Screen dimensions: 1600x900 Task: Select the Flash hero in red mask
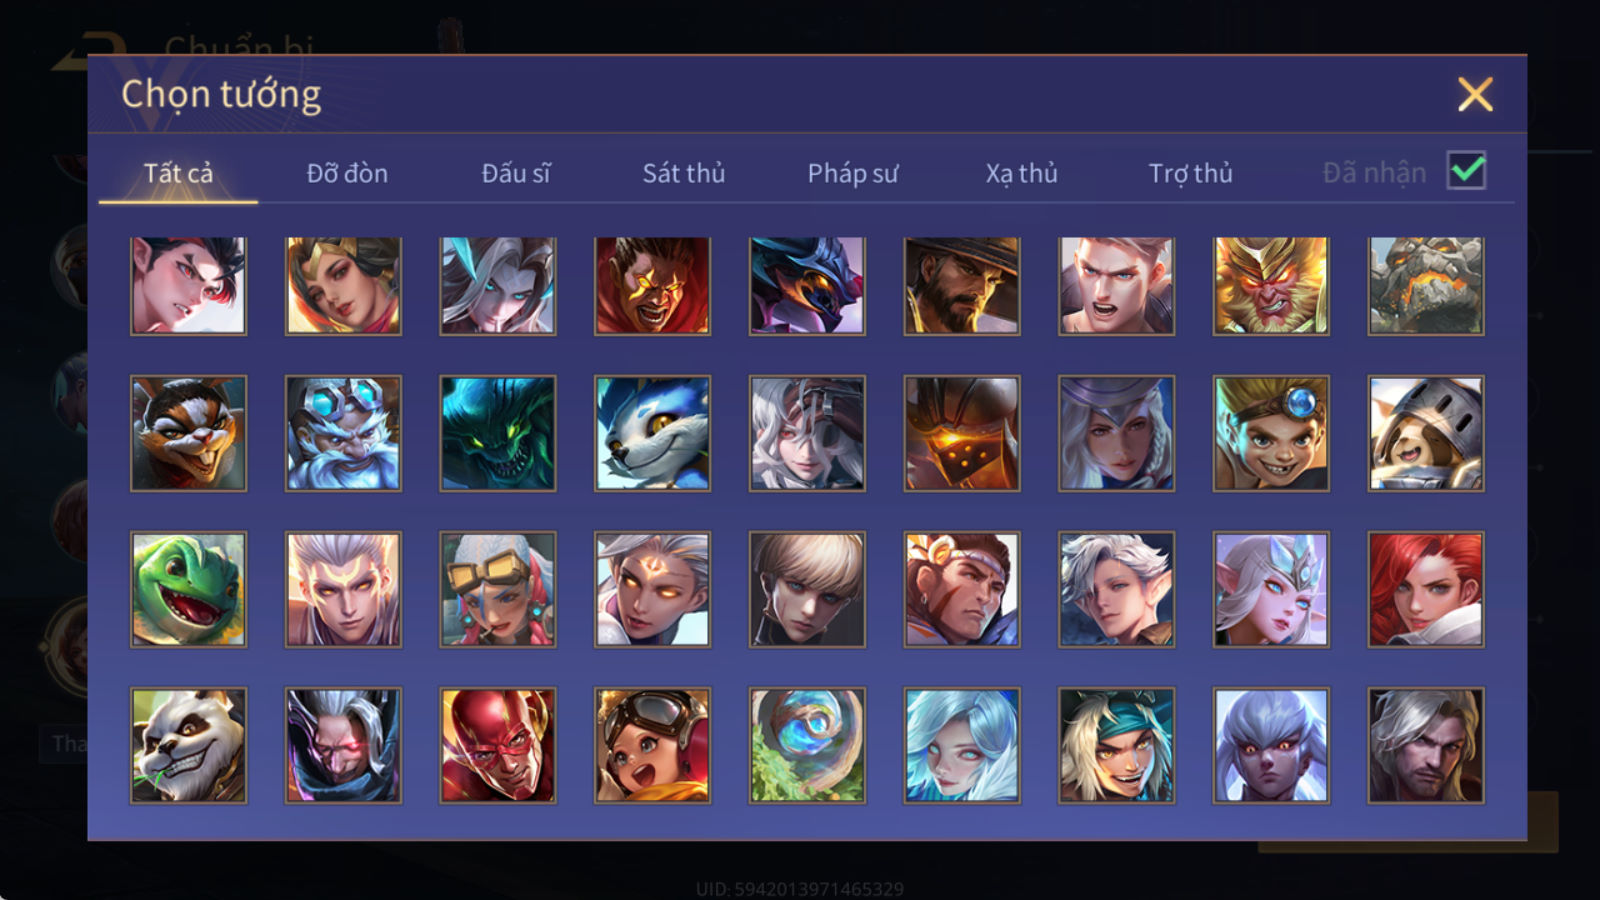[498, 745]
